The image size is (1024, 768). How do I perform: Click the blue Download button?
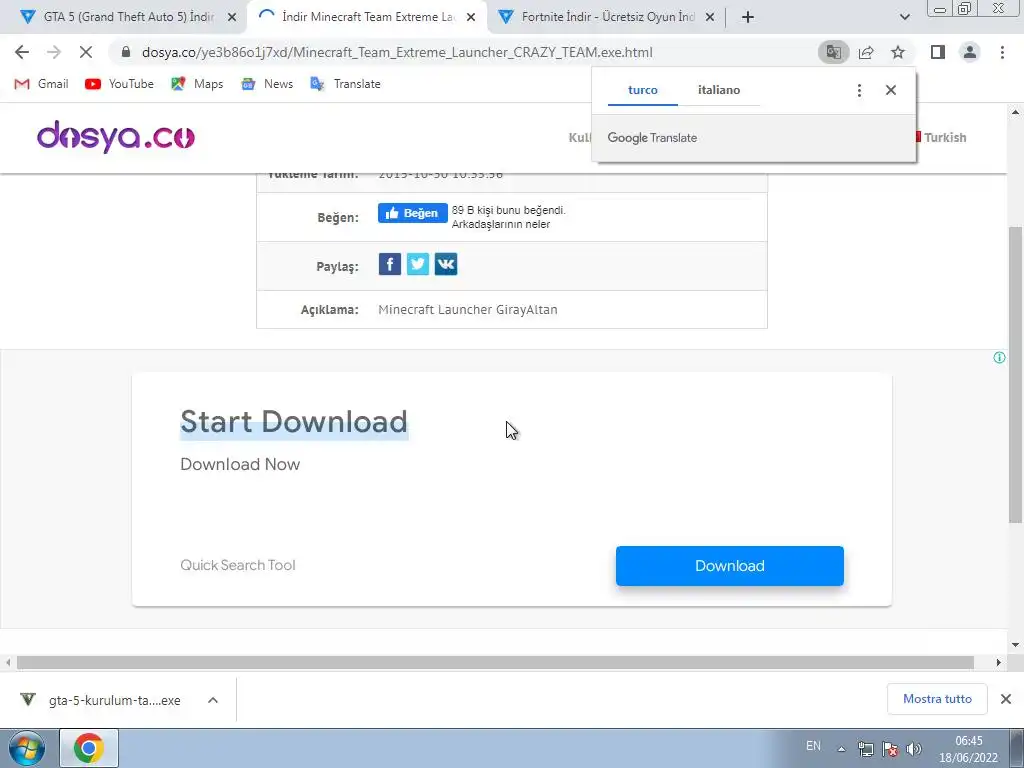pyautogui.click(x=729, y=566)
